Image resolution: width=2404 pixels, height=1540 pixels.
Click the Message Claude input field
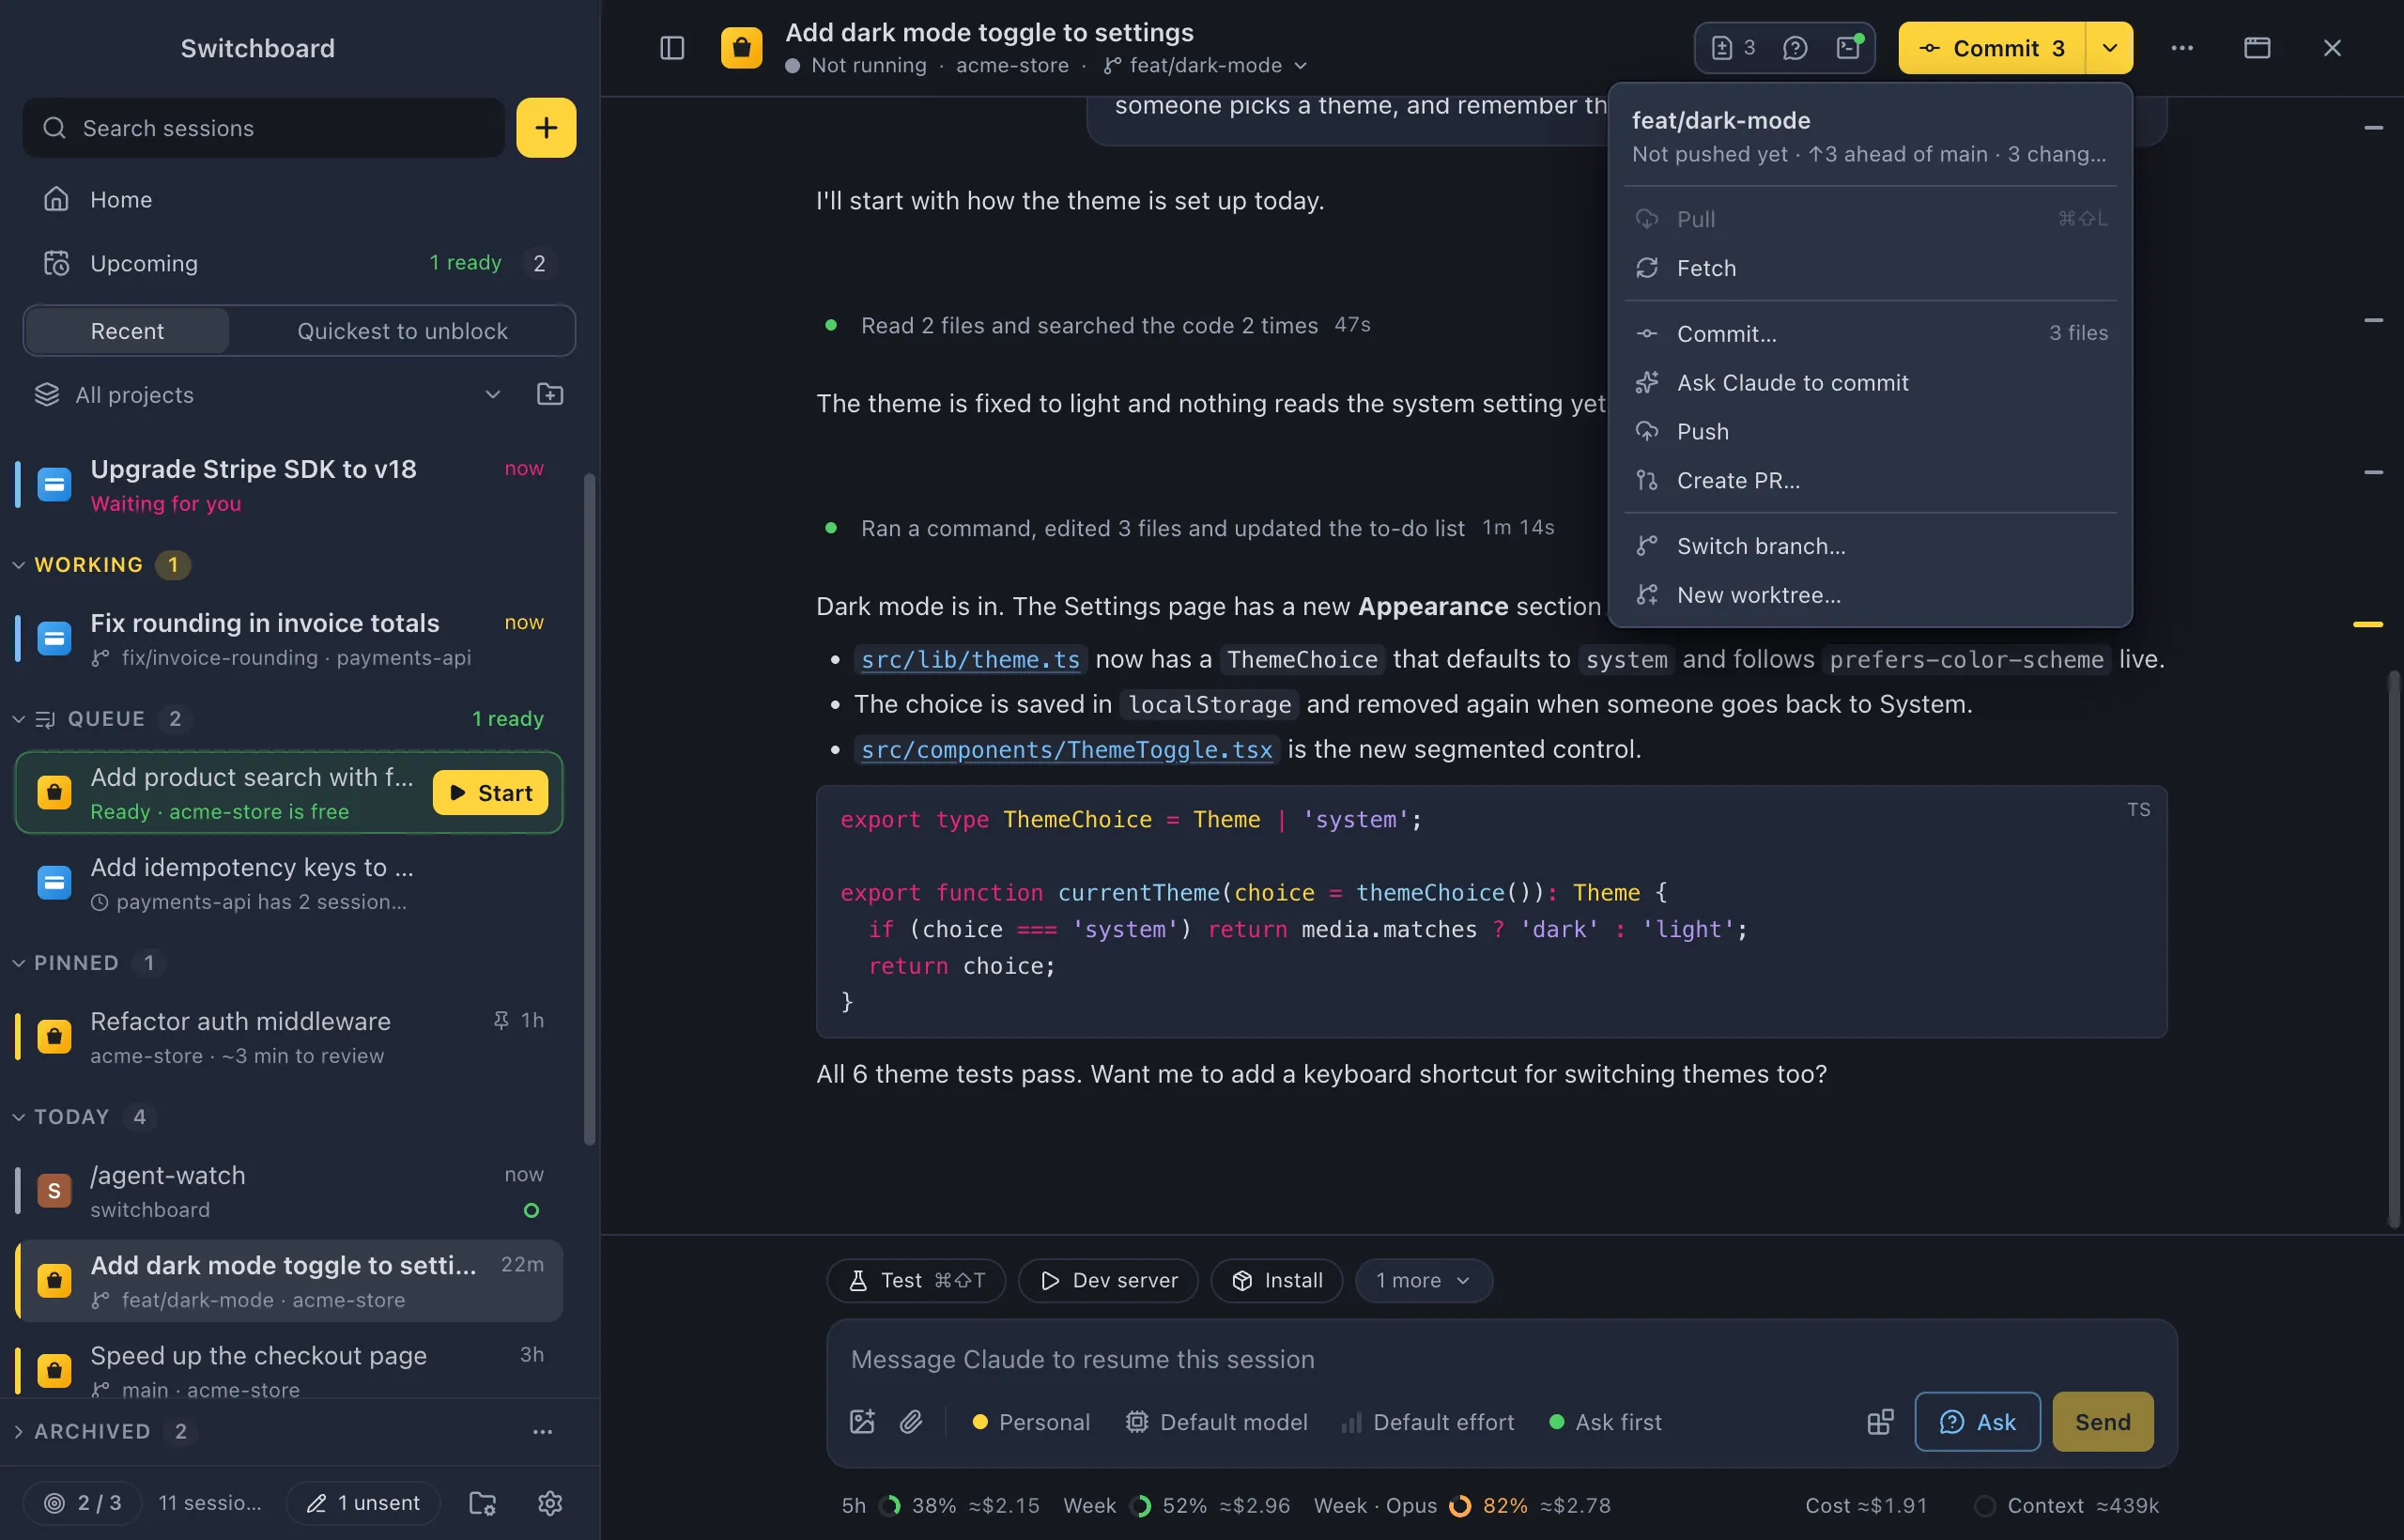tap(1501, 1359)
